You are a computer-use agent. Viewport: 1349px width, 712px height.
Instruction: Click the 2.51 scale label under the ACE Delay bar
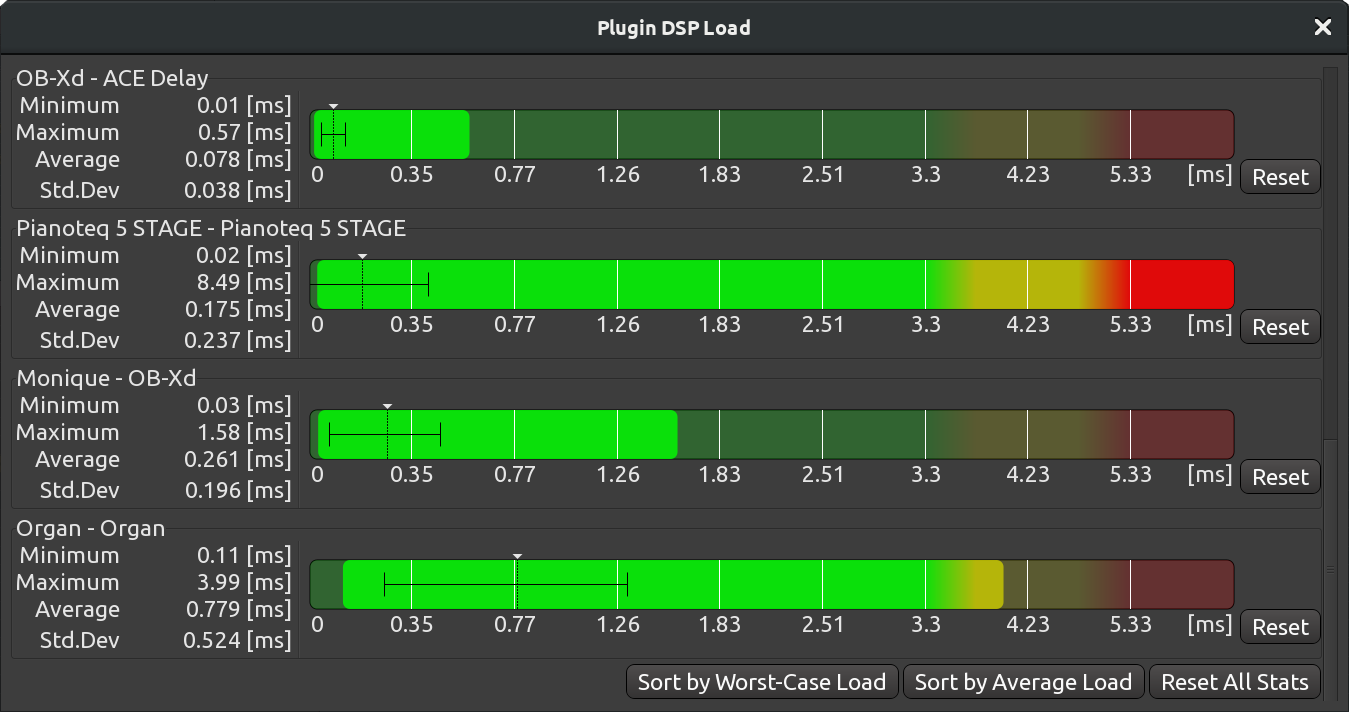tap(822, 175)
